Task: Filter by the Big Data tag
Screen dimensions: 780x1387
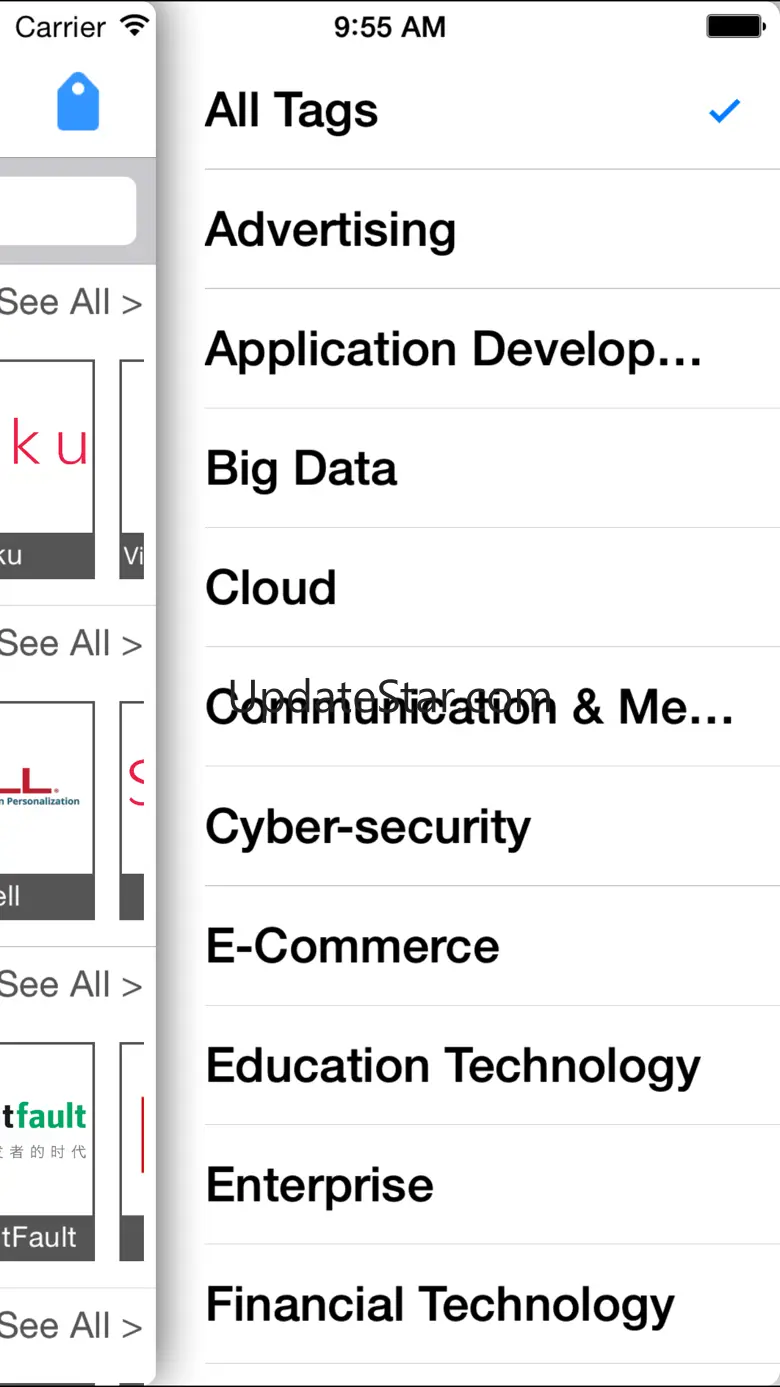Action: click(x=301, y=469)
